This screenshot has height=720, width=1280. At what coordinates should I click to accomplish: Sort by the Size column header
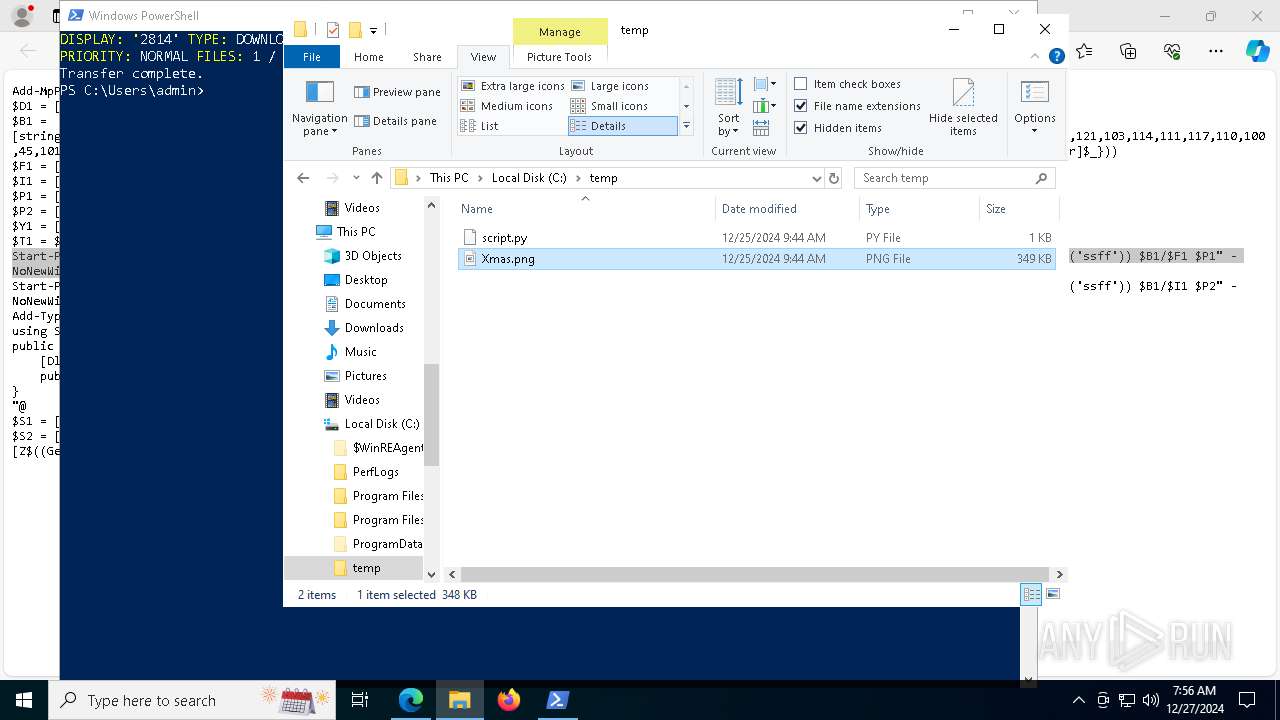click(1018, 209)
